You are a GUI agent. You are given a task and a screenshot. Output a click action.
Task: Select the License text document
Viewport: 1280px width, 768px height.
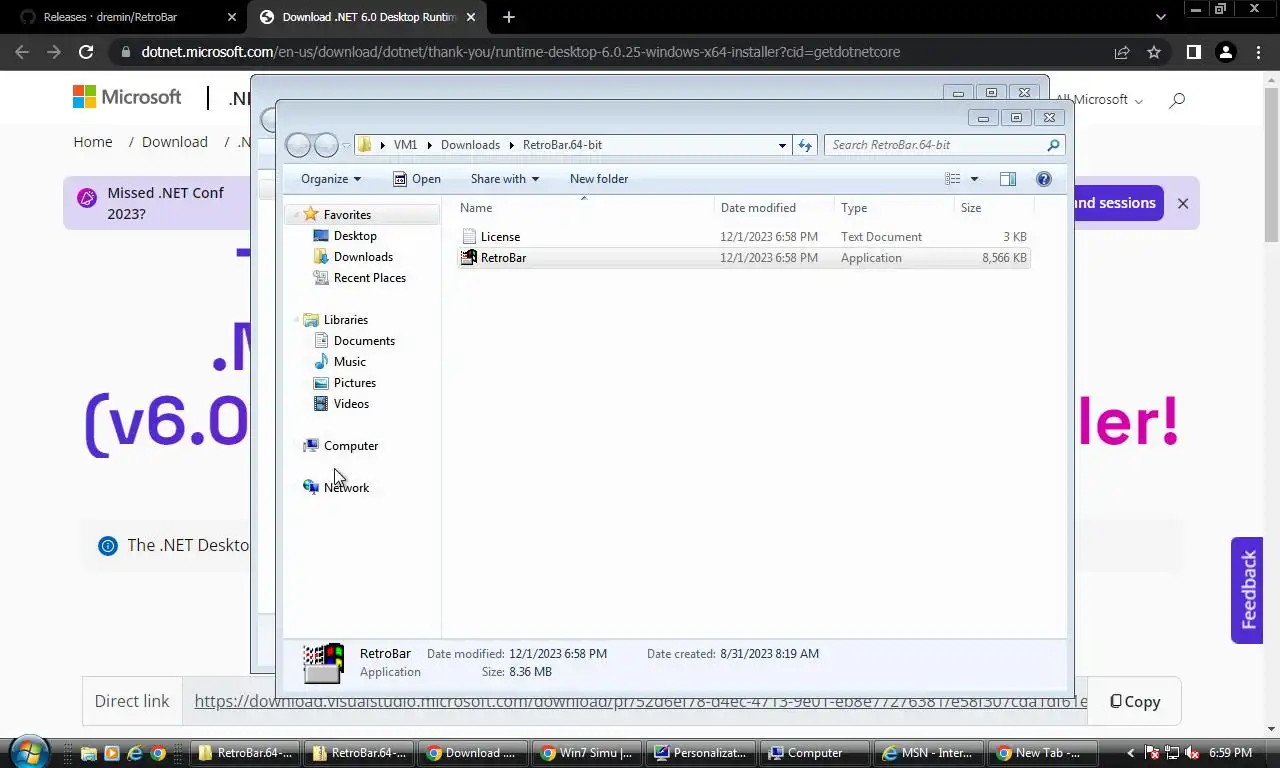pos(743,237)
